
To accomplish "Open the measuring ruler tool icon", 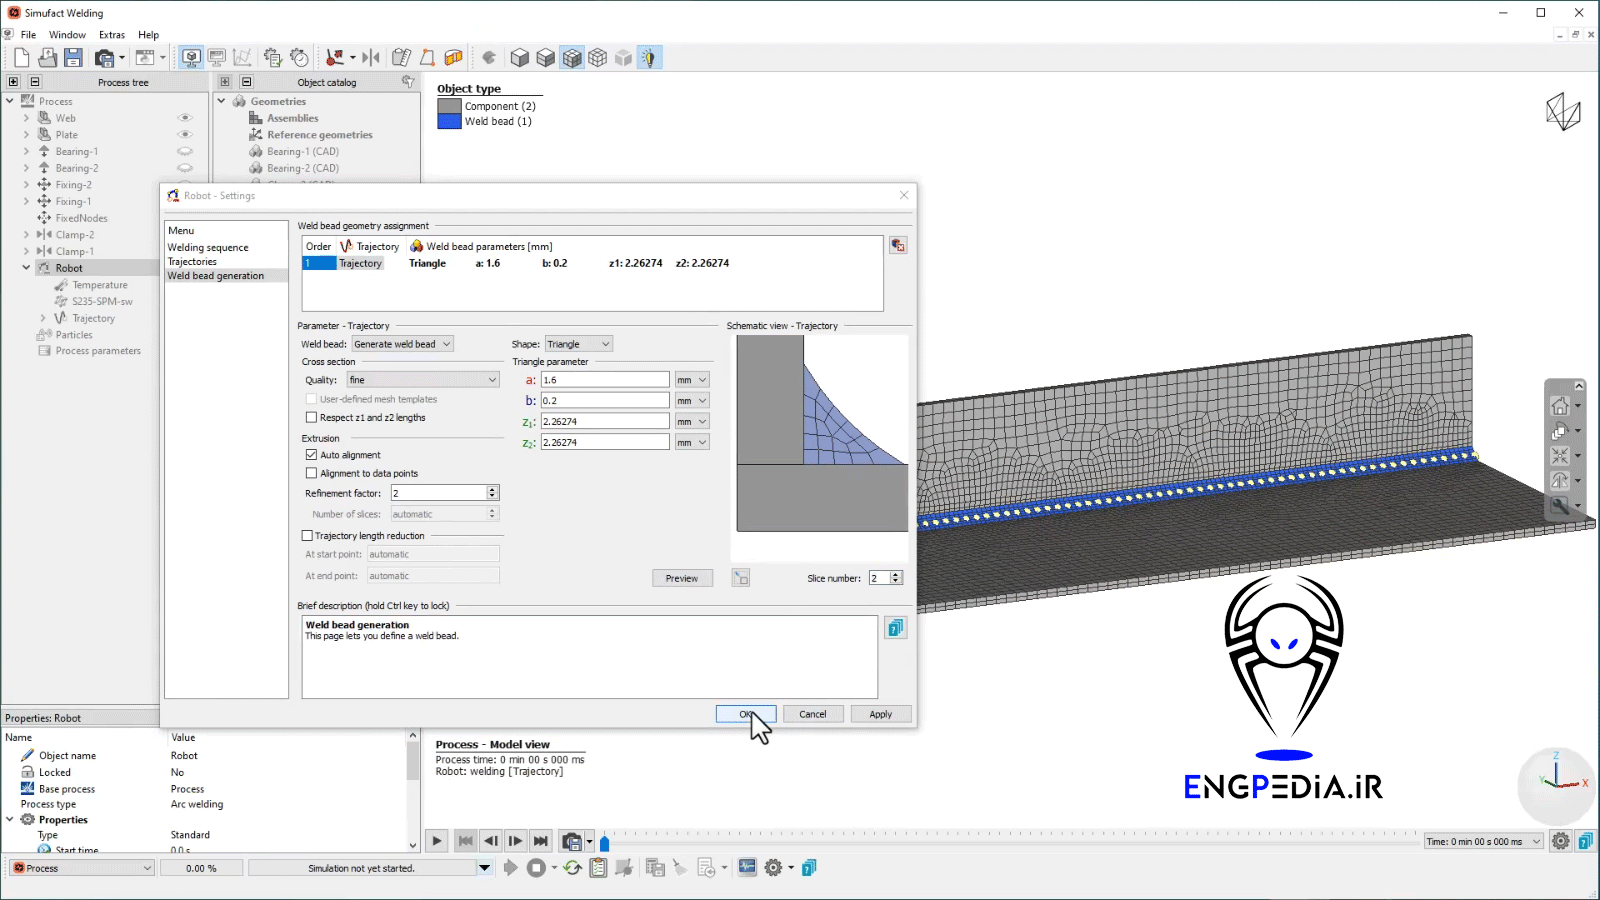I will click(x=401, y=58).
